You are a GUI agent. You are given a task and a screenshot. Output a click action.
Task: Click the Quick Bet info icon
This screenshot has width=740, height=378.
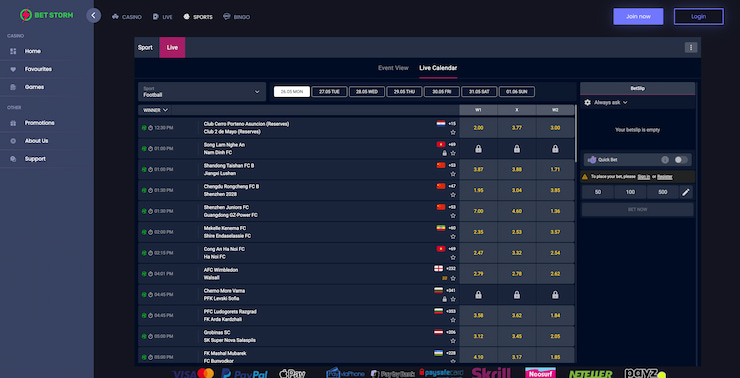click(x=665, y=160)
